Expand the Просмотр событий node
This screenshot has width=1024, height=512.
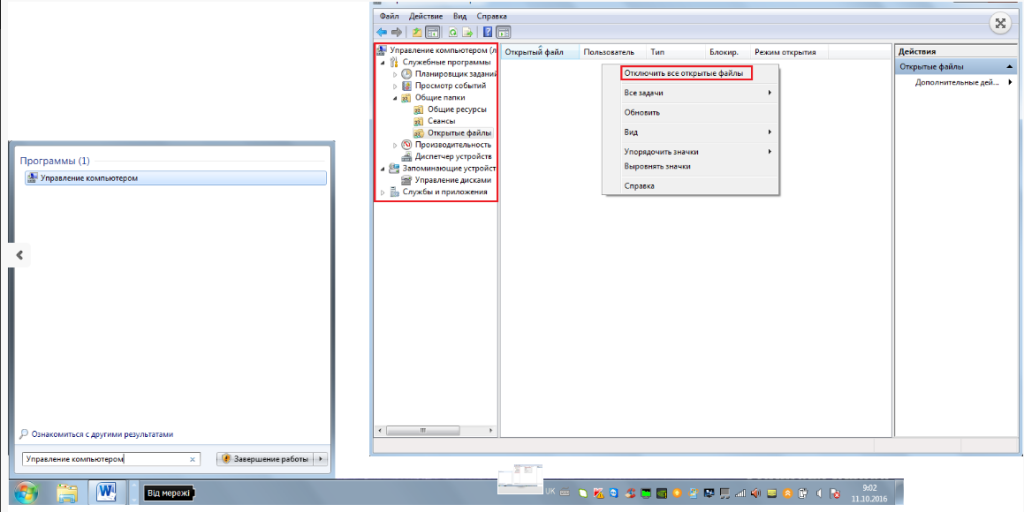click(395, 86)
